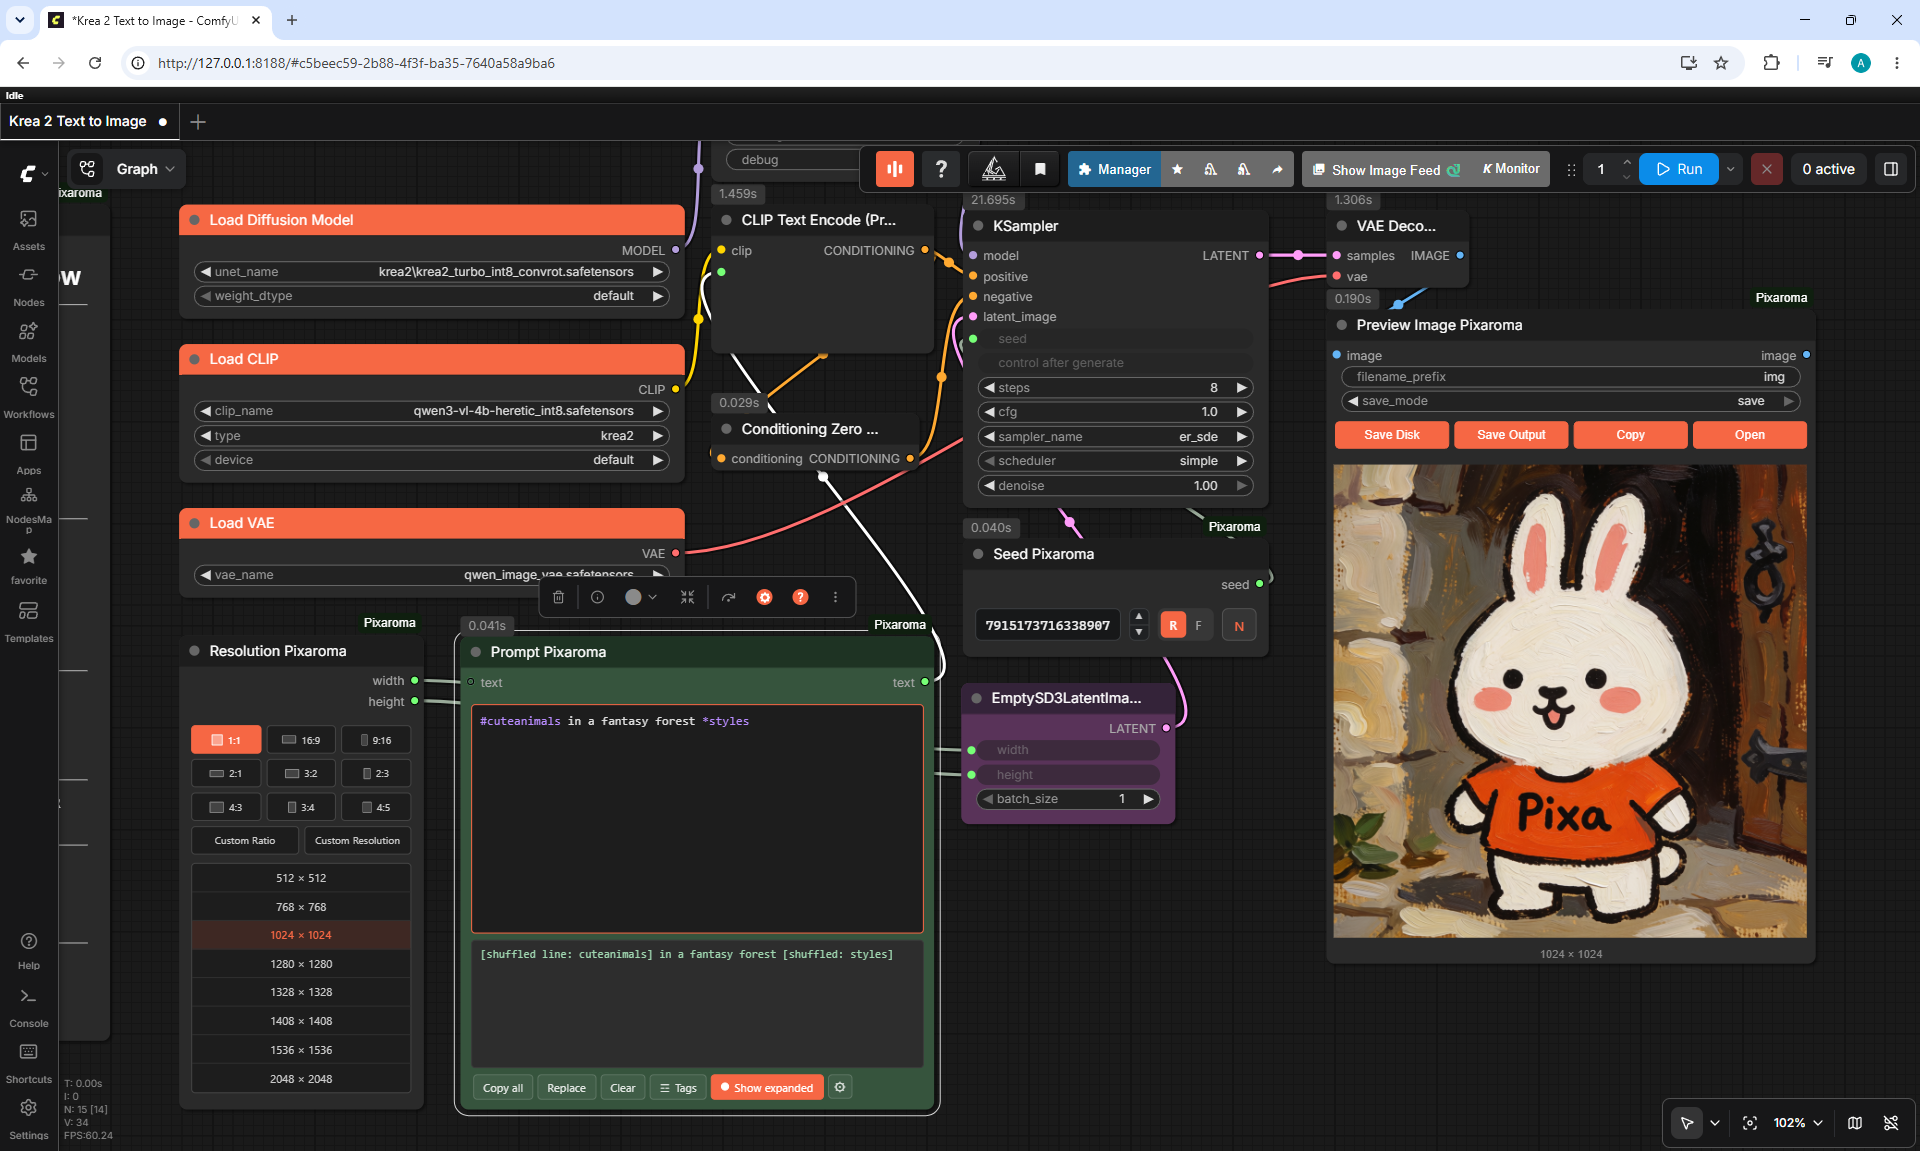Click the cfg value field in KSampler
Image resolution: width=1920 pixels, height=1151 pixels.
tap(1115, 412)
